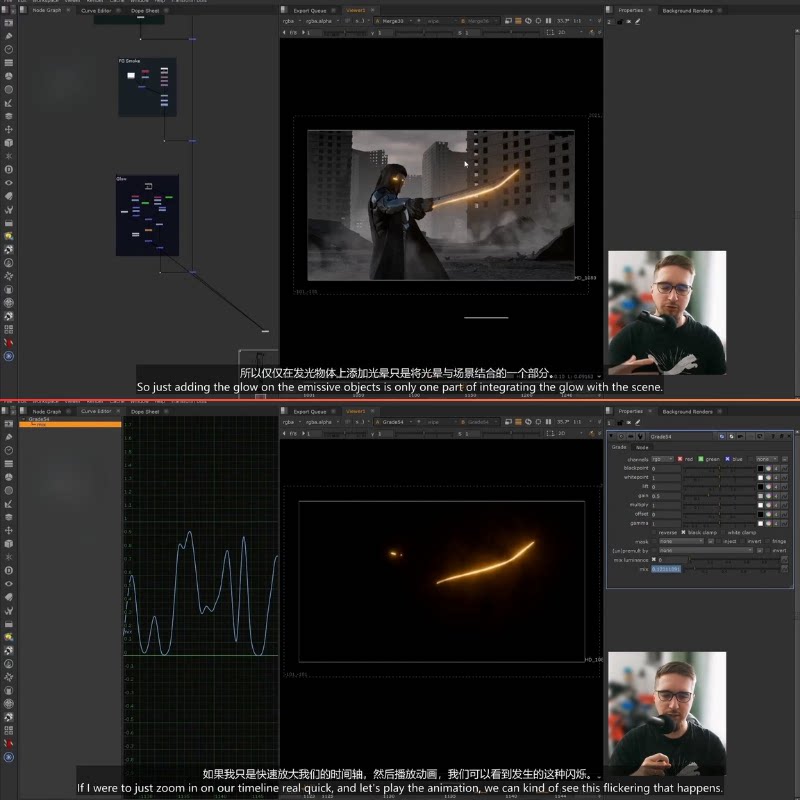Switch to Curve Editor tab in upper pane

pyautogui.click(x=96, y=10)
